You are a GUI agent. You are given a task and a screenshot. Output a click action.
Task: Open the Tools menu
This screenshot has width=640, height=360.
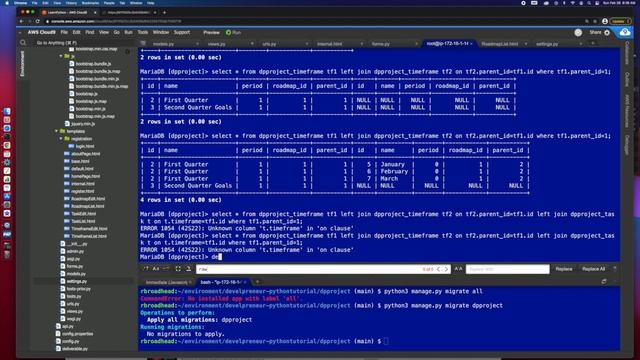click(x=142, y=32)
